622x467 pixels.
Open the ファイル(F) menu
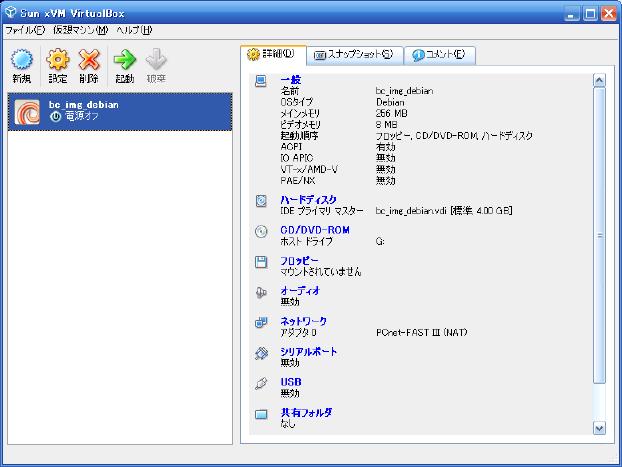[x=25, y=30]
